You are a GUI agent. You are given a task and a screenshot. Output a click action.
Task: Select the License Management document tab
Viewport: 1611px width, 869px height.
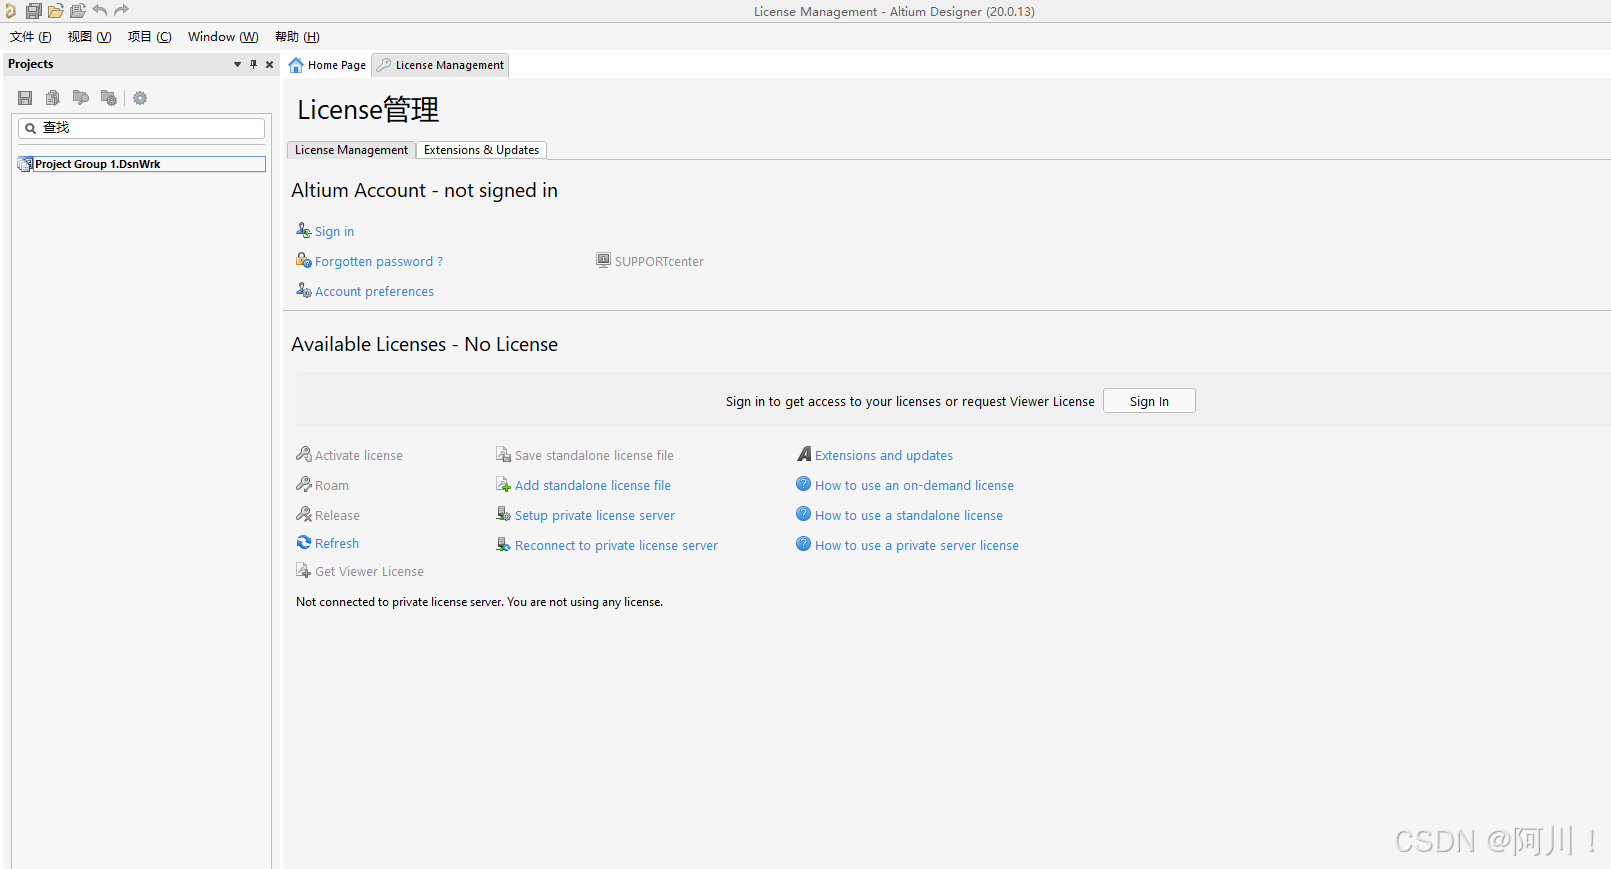pos(440,65)
